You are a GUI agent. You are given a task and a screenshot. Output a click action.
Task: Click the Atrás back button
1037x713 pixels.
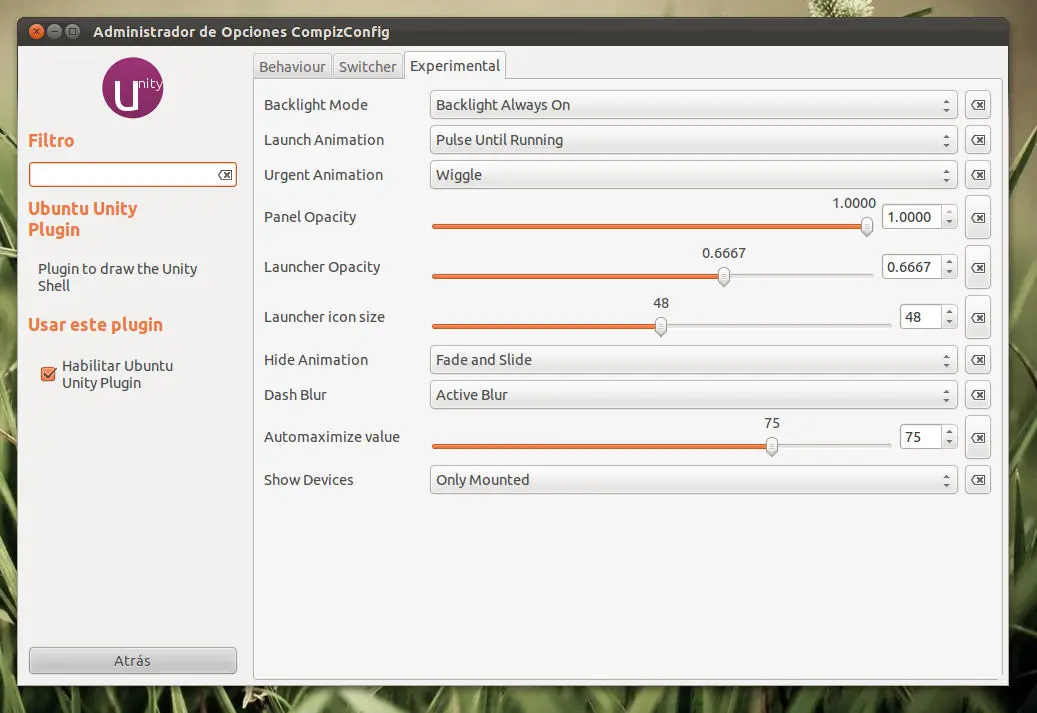pos(132,660)
